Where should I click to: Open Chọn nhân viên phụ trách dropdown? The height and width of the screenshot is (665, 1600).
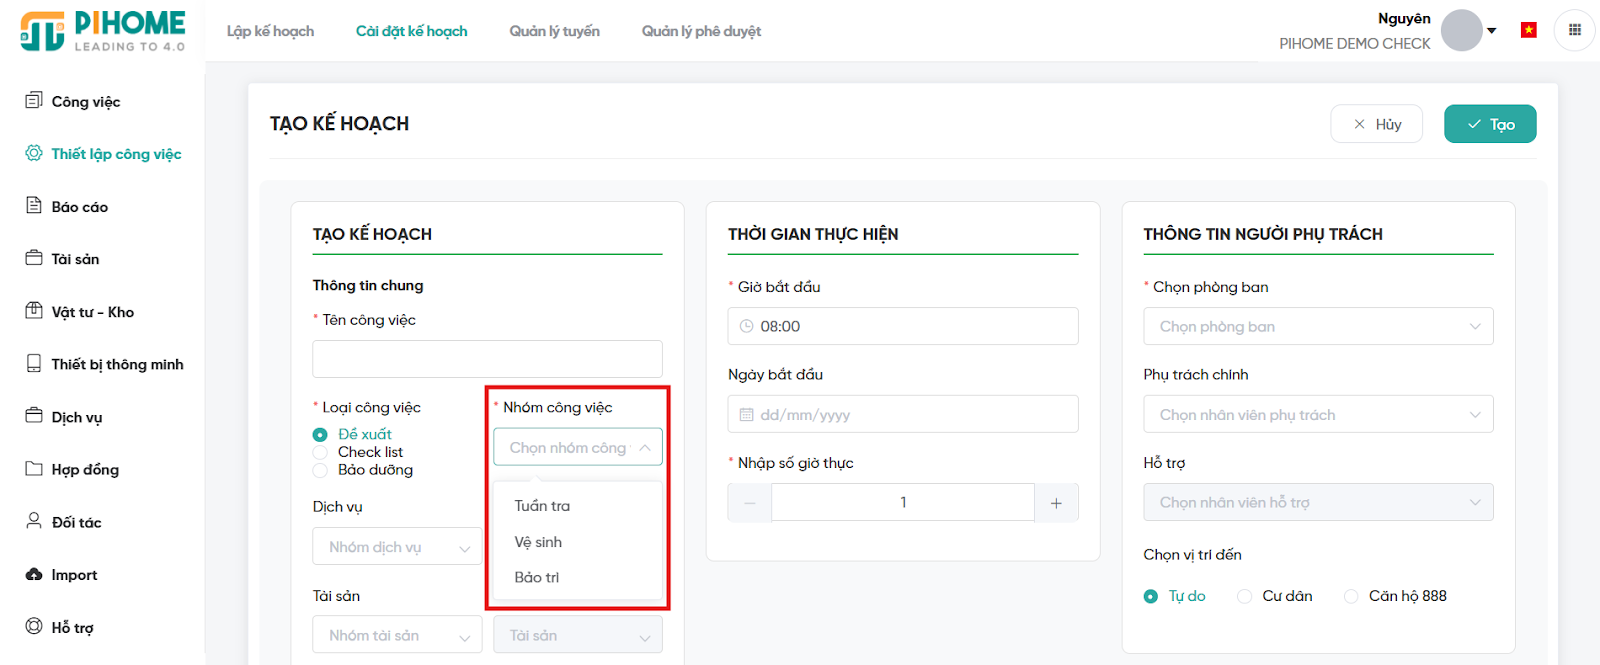[x=1318, y=415]
